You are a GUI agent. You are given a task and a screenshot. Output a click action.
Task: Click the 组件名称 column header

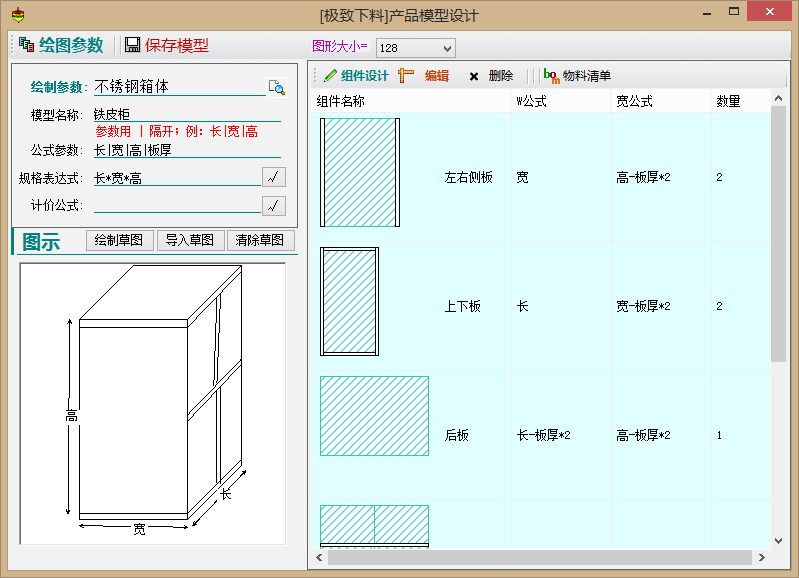point(411,101)
